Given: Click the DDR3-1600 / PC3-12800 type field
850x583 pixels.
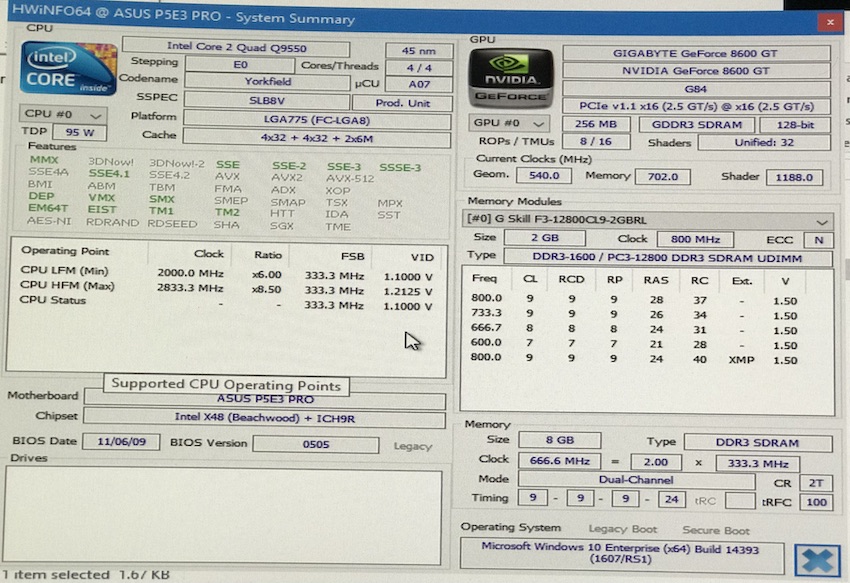Looking at the screenshot, I should pyautogui.click(x=667, y=258).
